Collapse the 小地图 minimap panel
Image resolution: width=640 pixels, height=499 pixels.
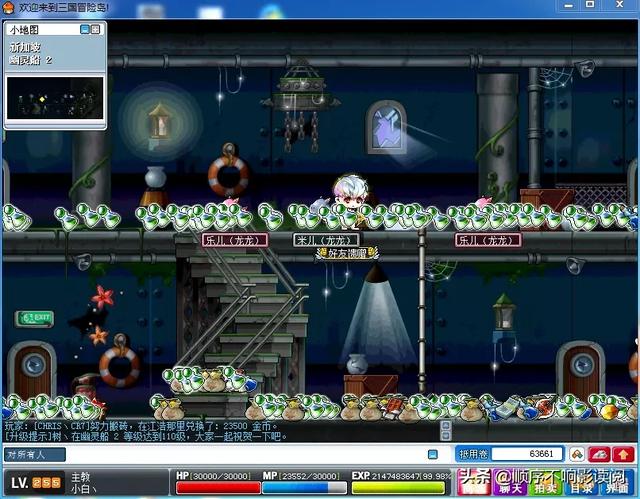[84, 29]
